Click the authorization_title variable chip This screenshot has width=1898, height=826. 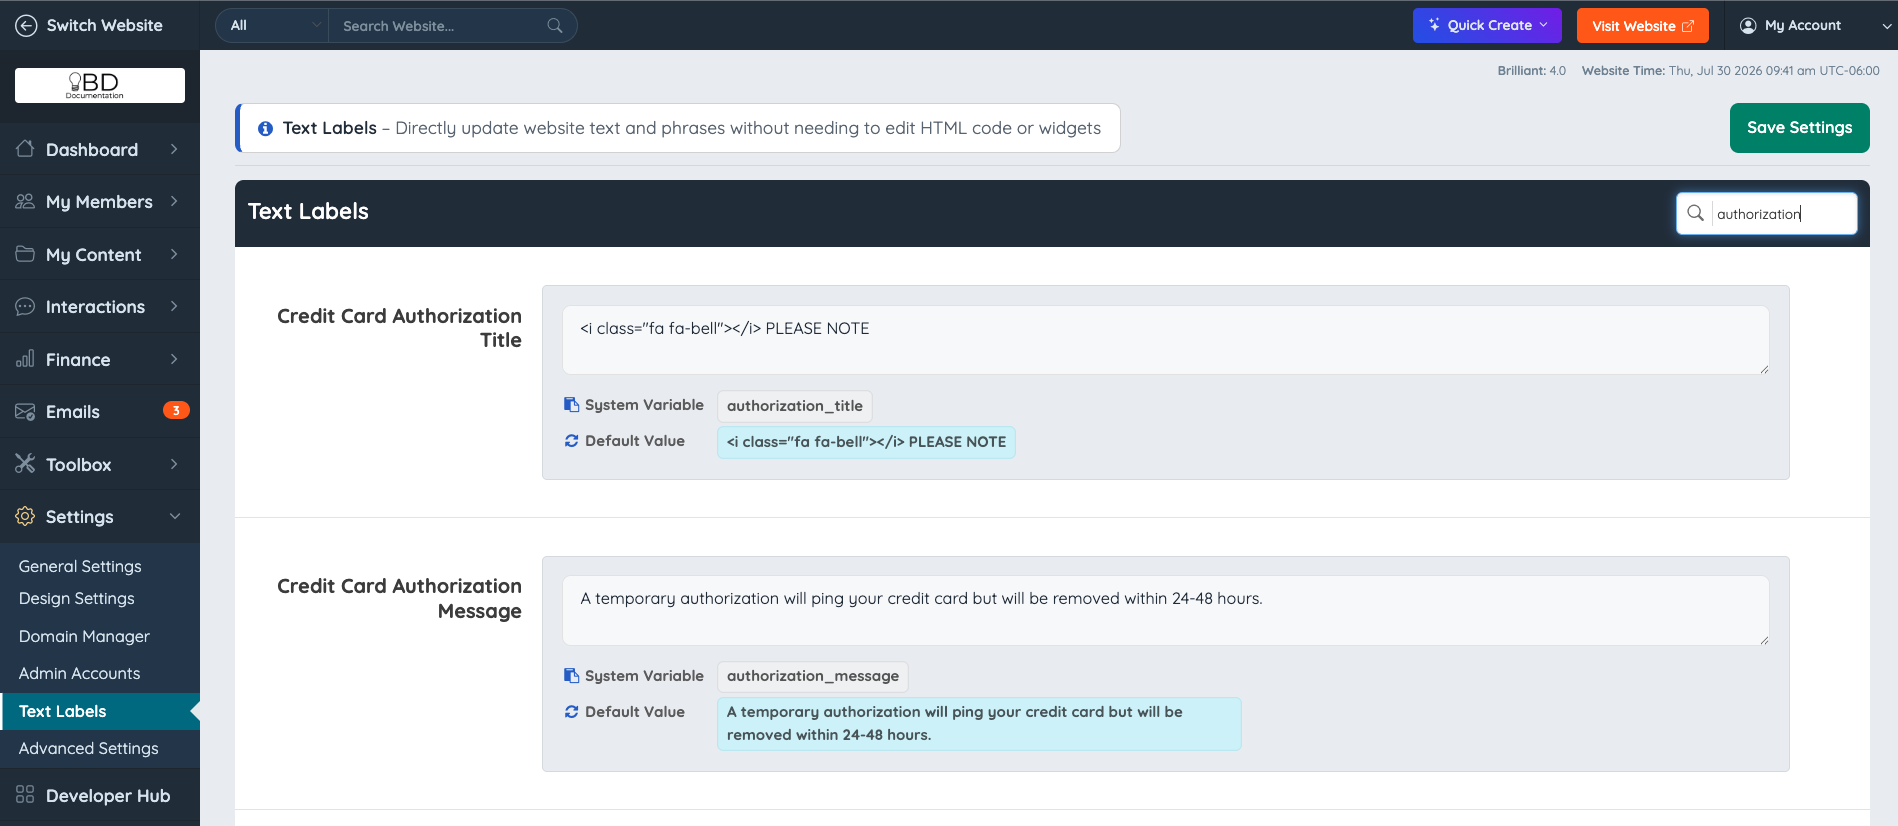pos(795,406)
